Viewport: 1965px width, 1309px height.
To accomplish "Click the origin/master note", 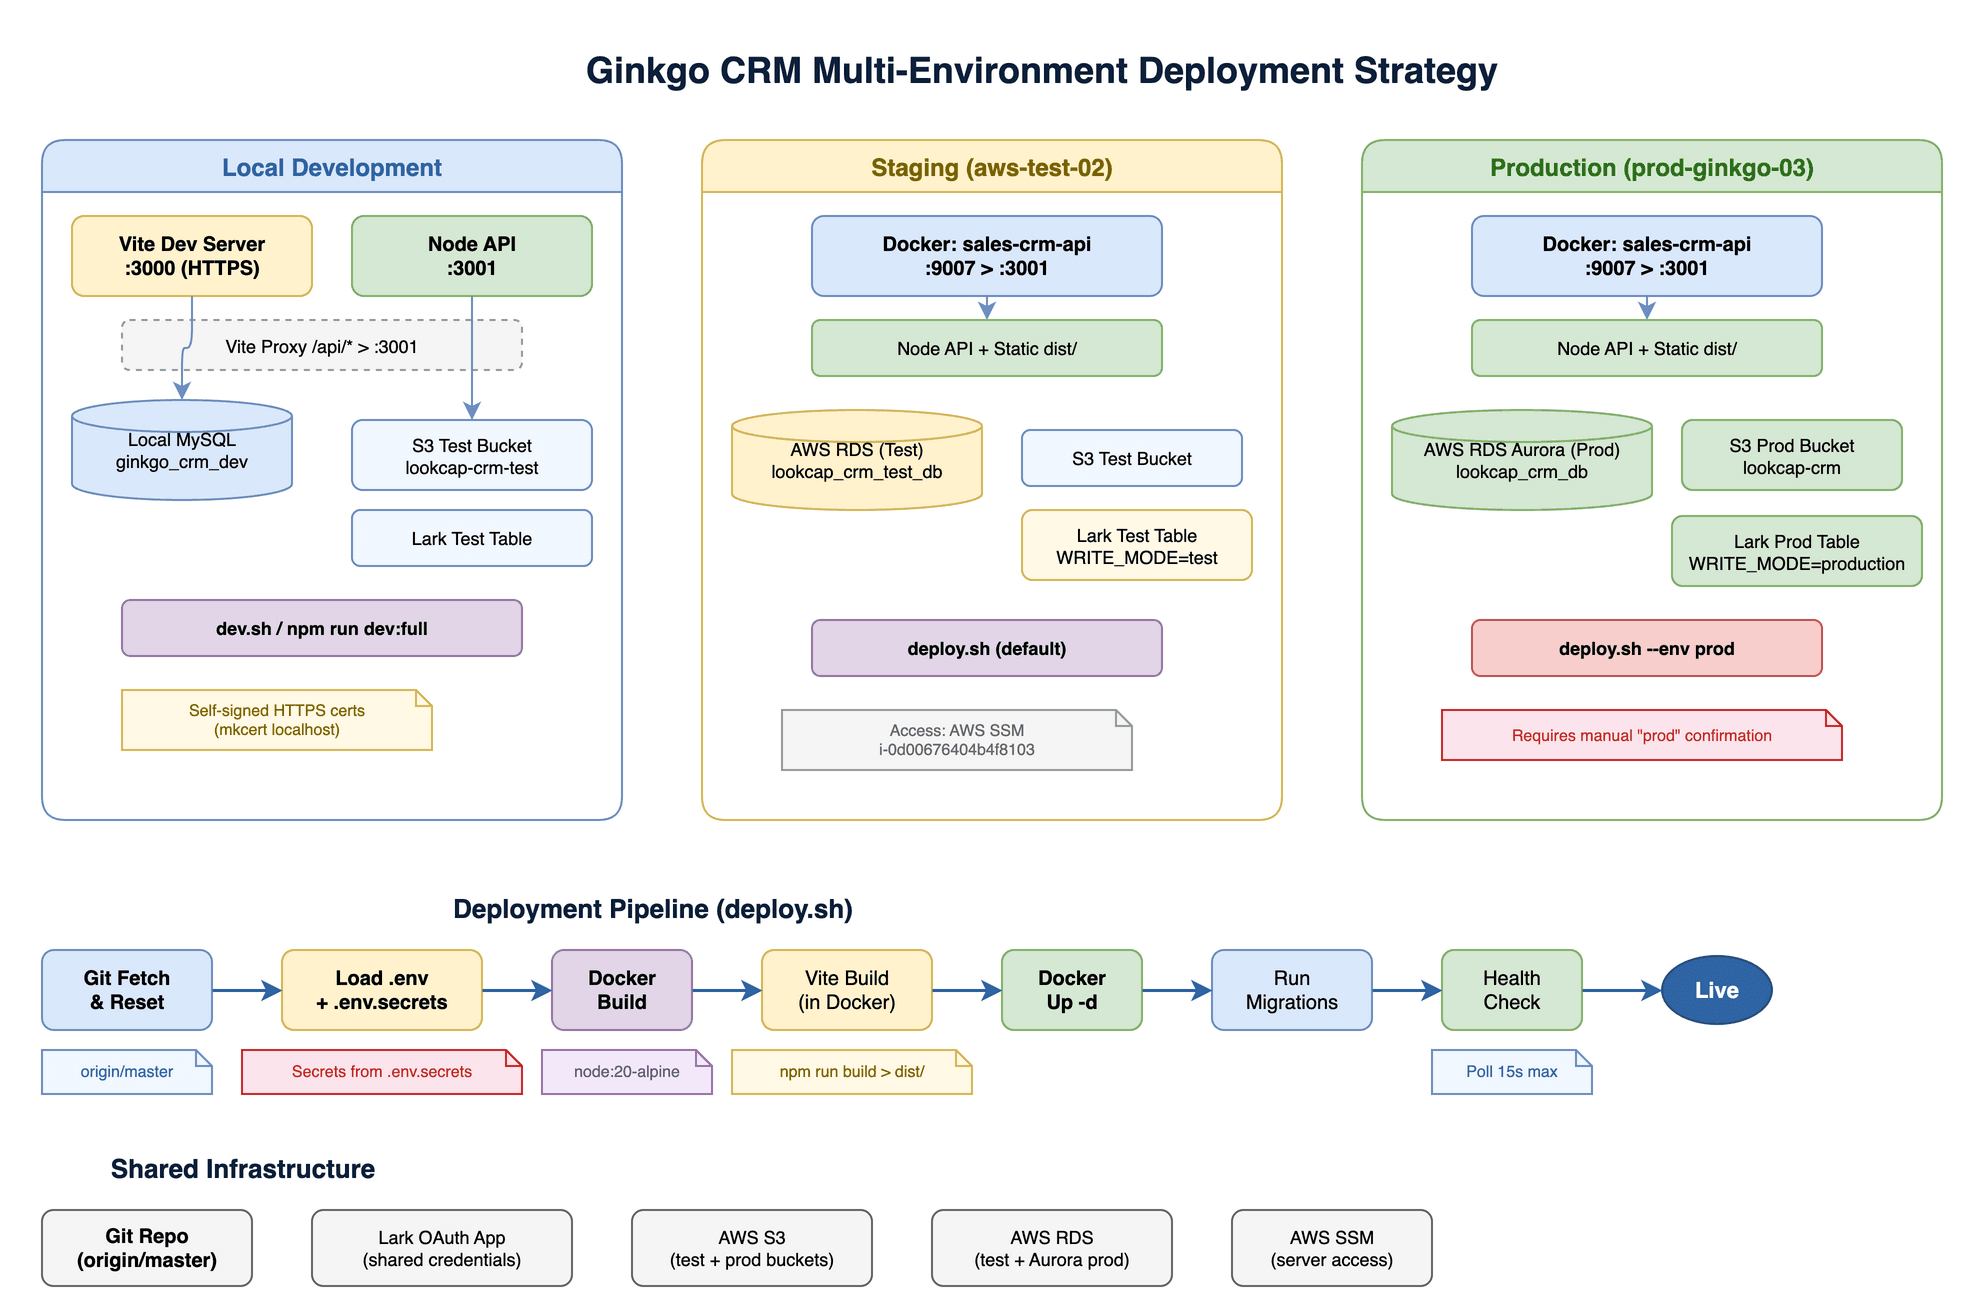I will click(x=127, y=1072).
